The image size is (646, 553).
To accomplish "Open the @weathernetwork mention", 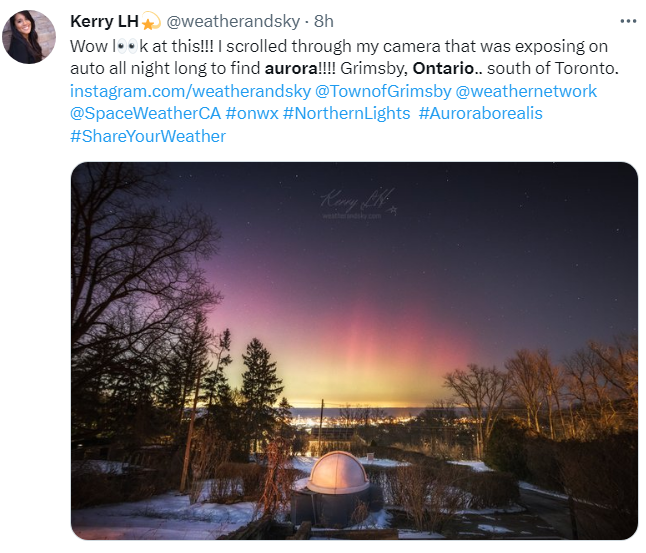I will [x=526, y=91].
